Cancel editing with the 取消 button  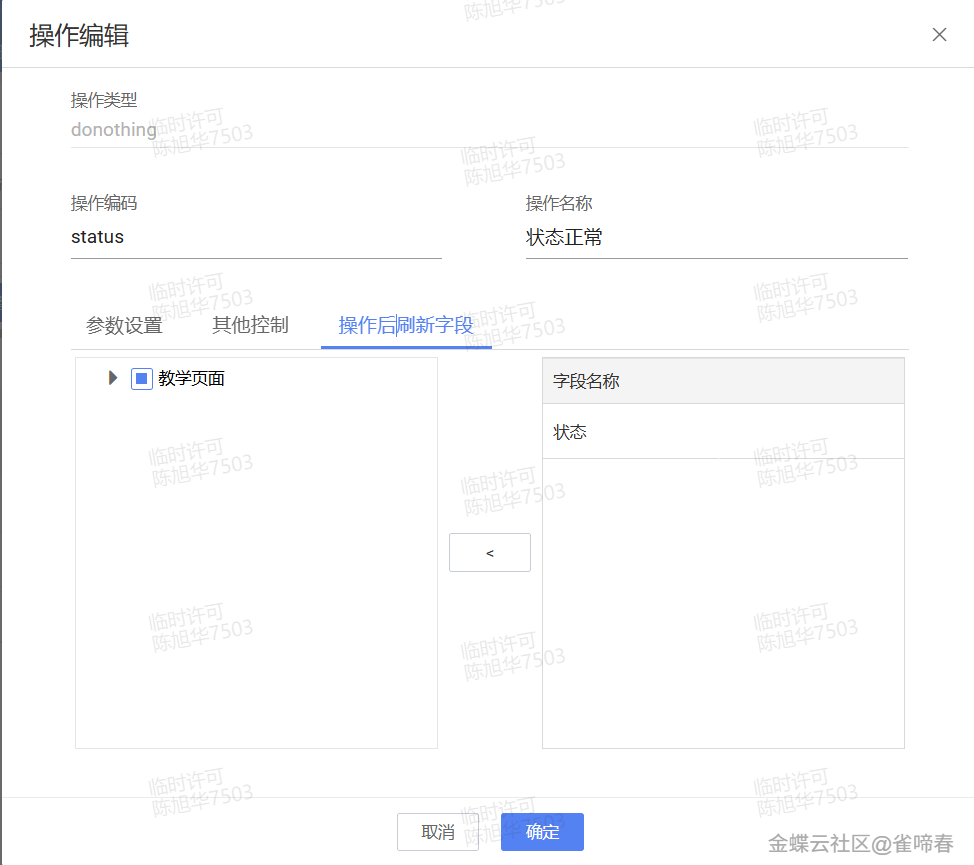pyautogui.click(x=438, y=831)
